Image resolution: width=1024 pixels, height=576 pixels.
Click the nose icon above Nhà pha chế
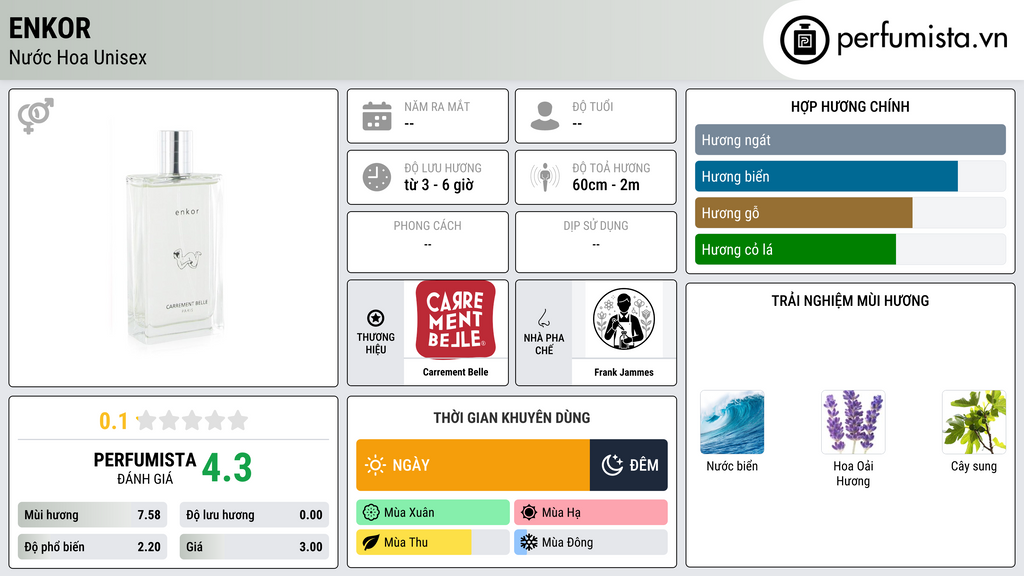[543, 318]
